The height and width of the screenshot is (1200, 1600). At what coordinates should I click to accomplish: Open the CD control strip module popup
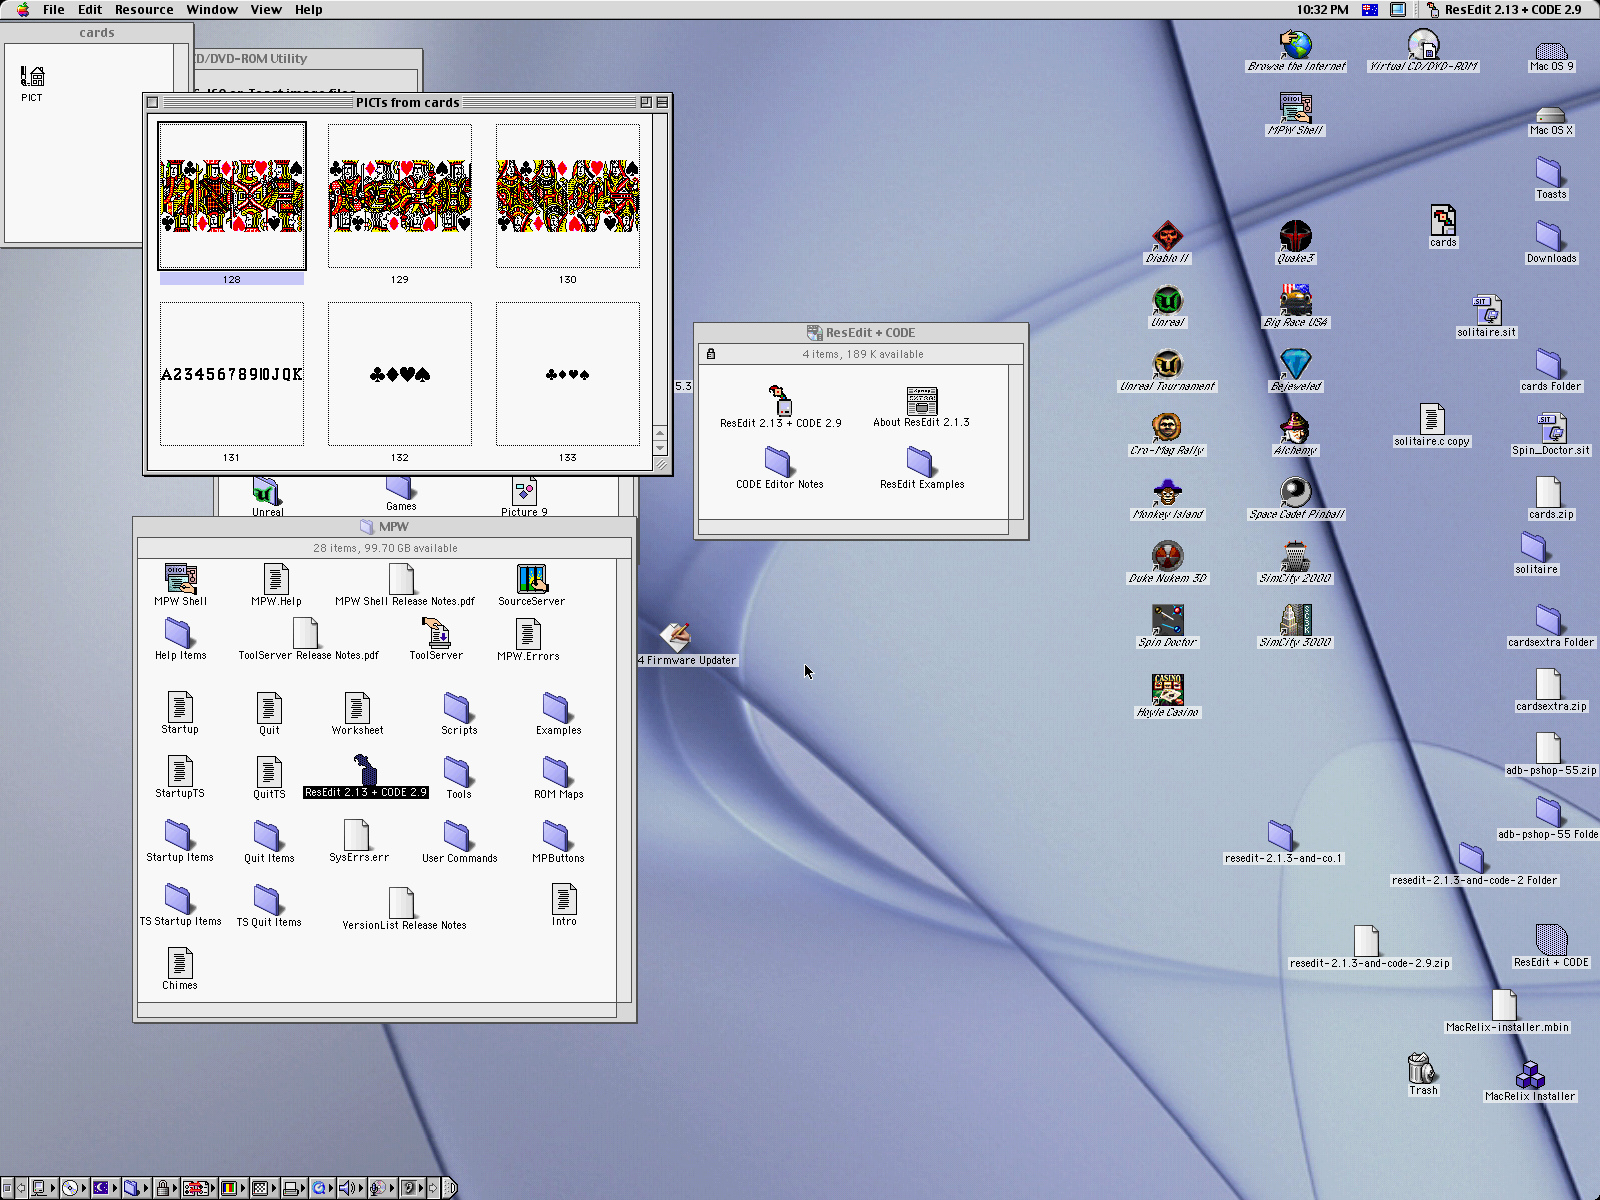click(x=74, y=1188)
